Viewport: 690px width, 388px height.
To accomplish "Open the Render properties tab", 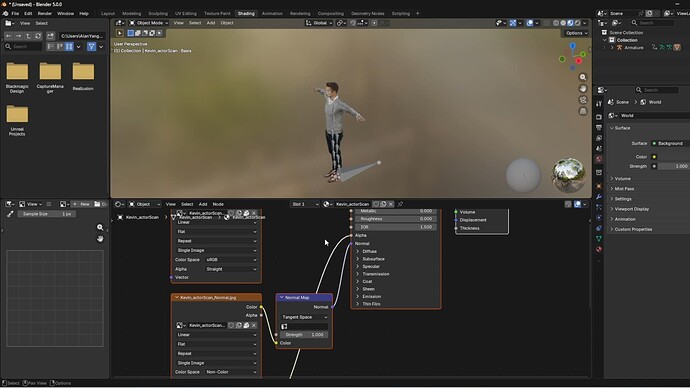I will click(x=598, y=117).
